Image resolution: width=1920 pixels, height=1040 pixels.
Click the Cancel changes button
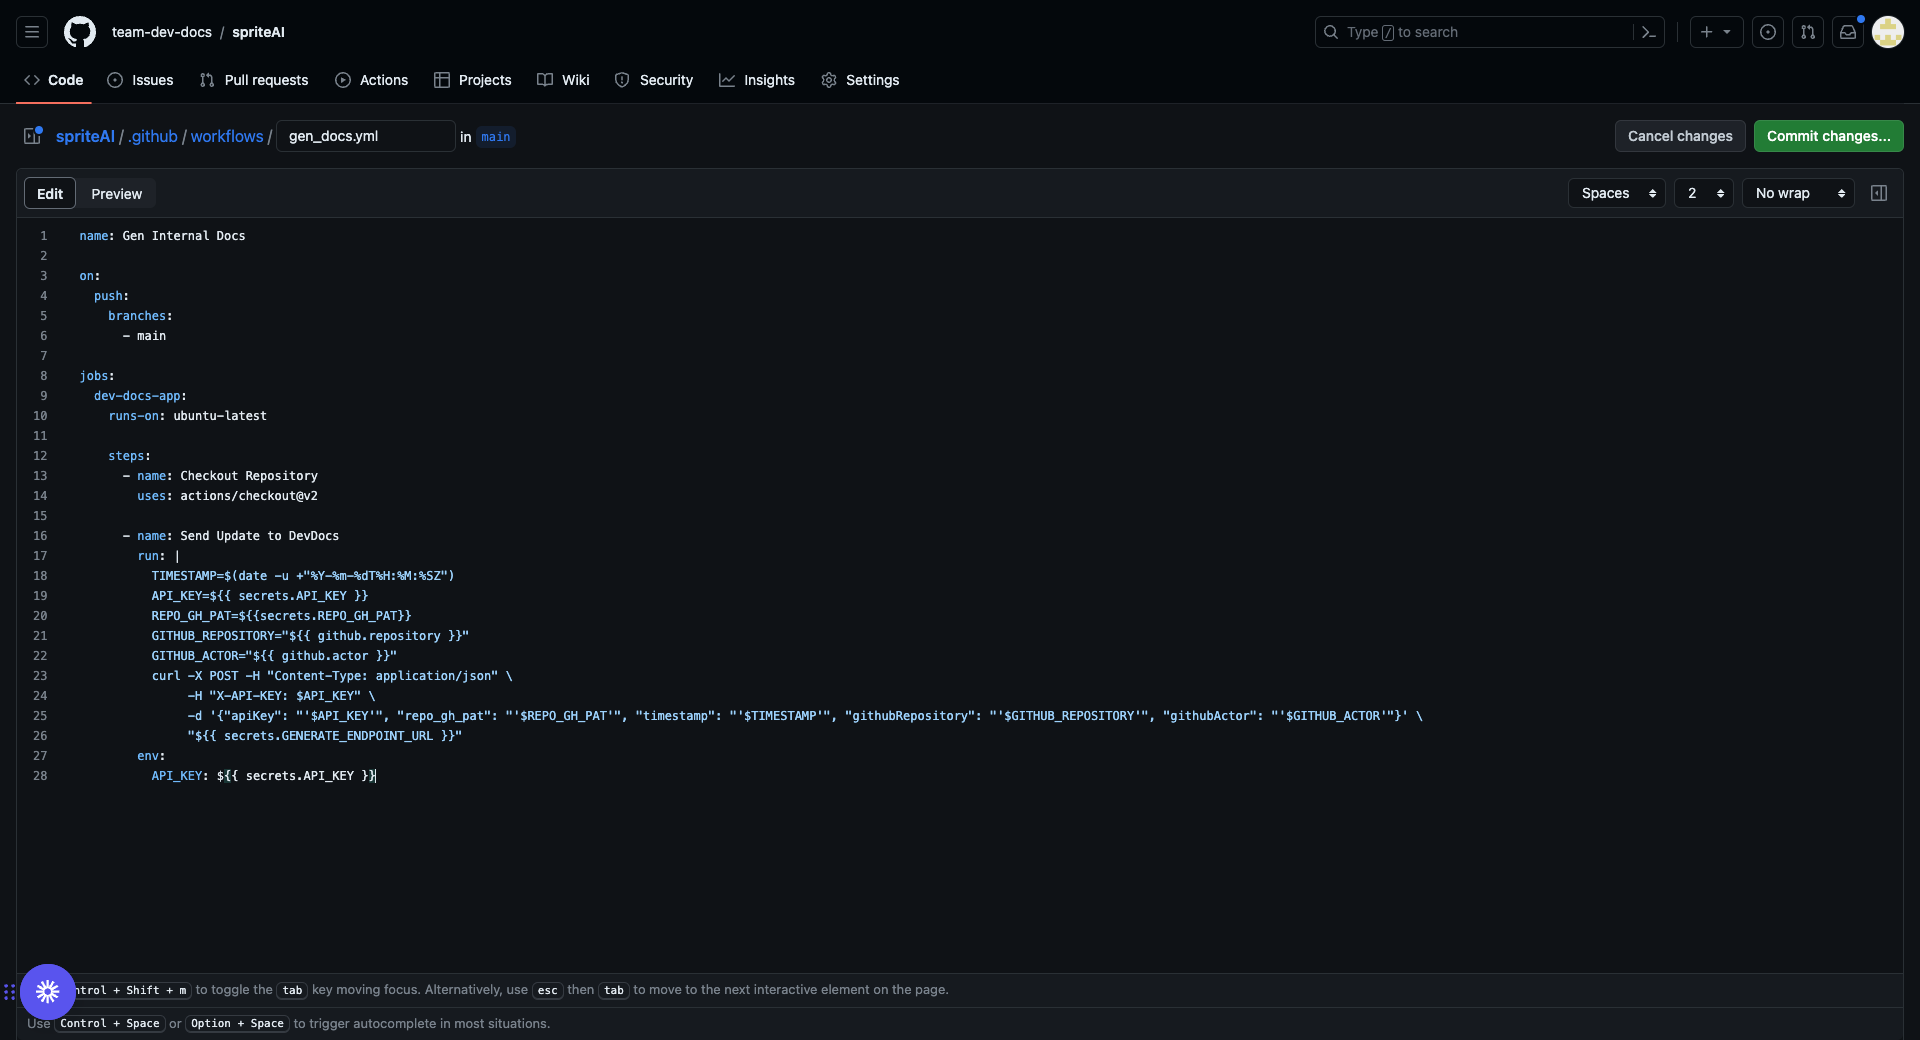[1680, 136]
